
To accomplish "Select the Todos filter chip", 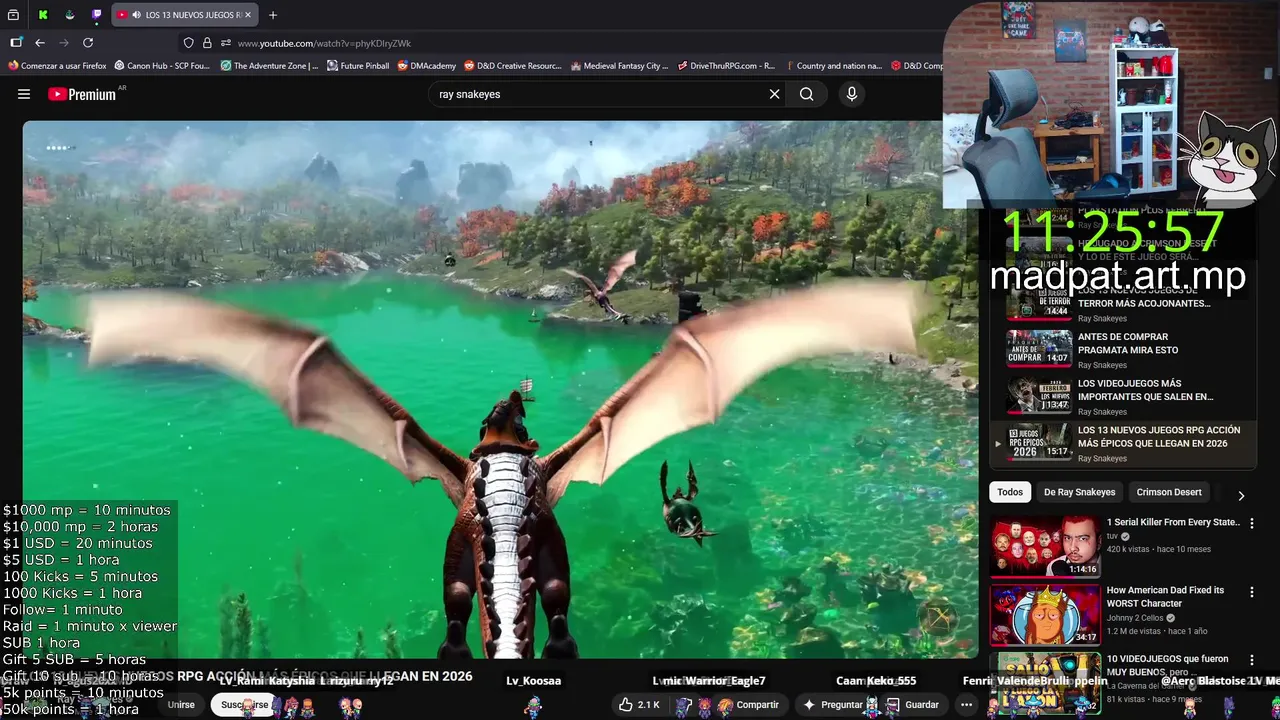I will tap(1010, 492).
